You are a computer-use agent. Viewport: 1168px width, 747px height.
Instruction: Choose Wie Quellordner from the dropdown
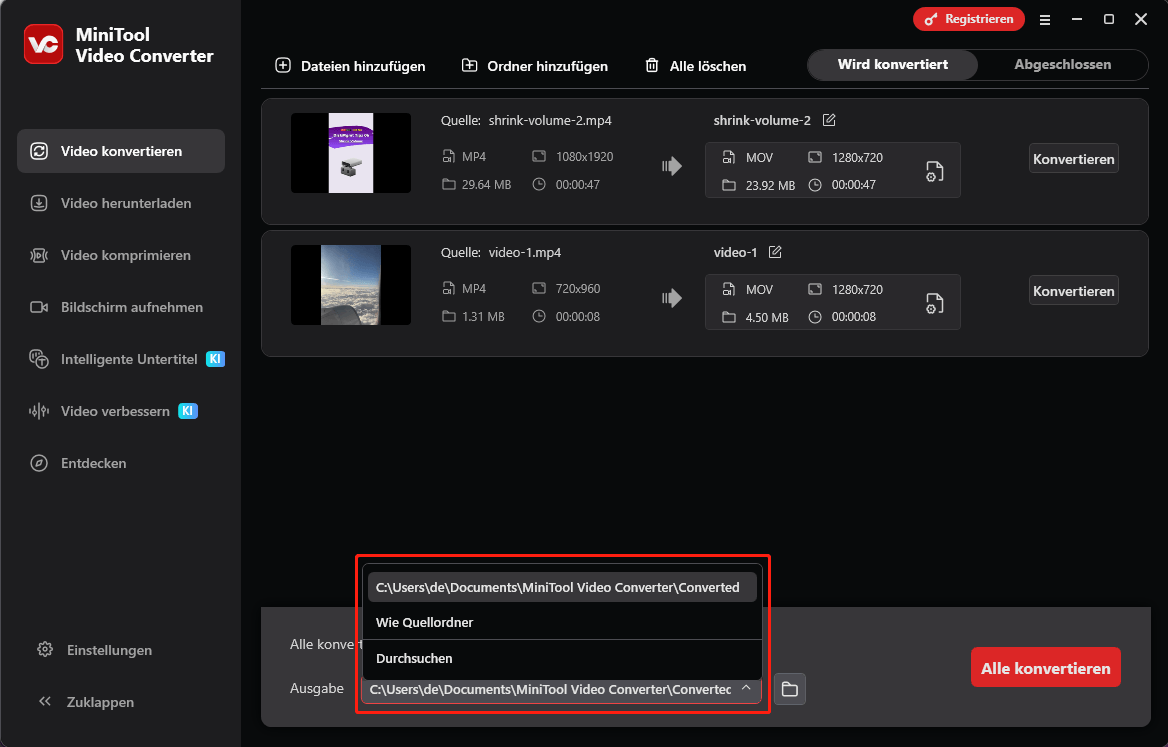tap(562, 623)
